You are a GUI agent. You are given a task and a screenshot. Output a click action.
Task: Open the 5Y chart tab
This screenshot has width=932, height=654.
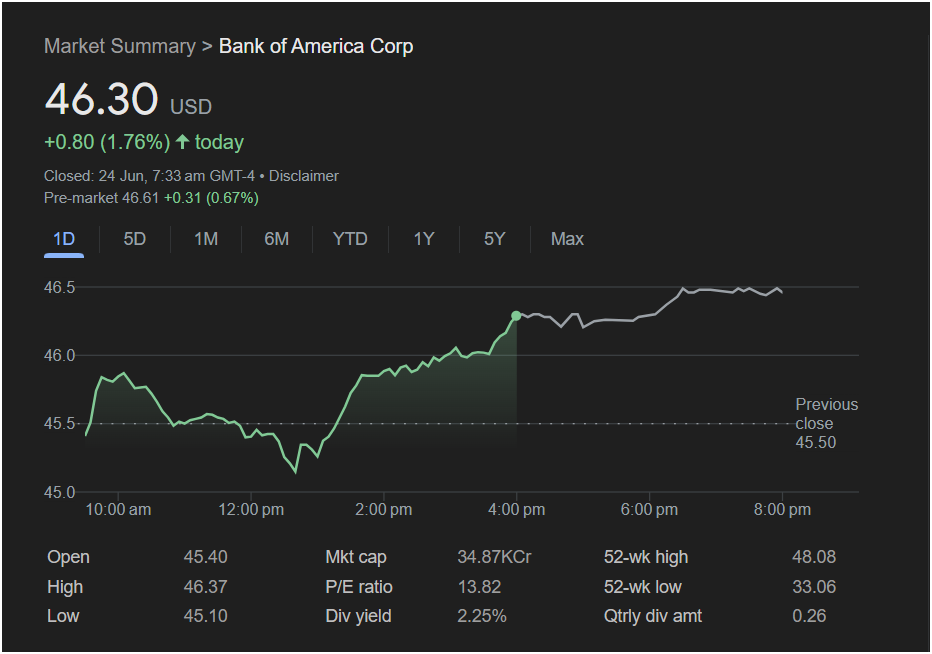point(495,239)
